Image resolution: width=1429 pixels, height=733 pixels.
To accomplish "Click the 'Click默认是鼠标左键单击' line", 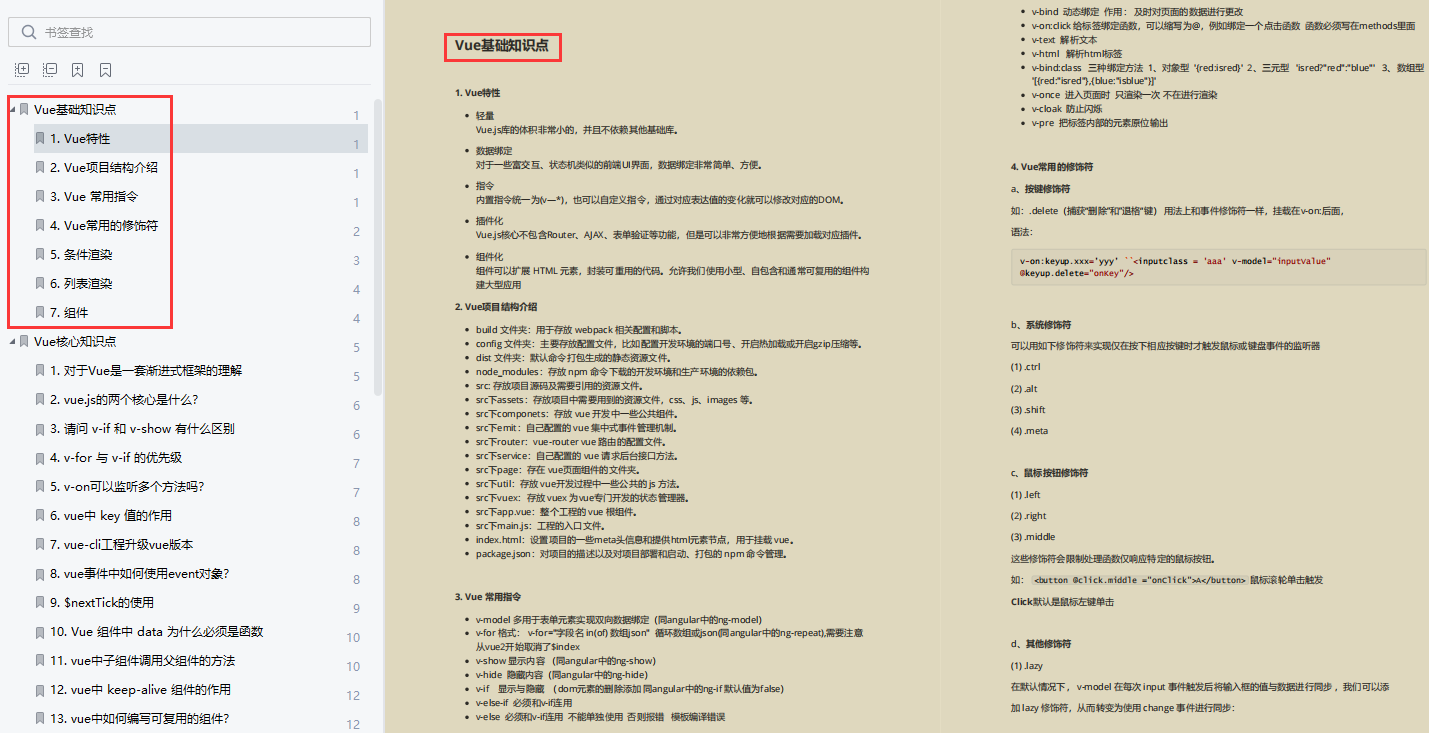I will 1062,602.
